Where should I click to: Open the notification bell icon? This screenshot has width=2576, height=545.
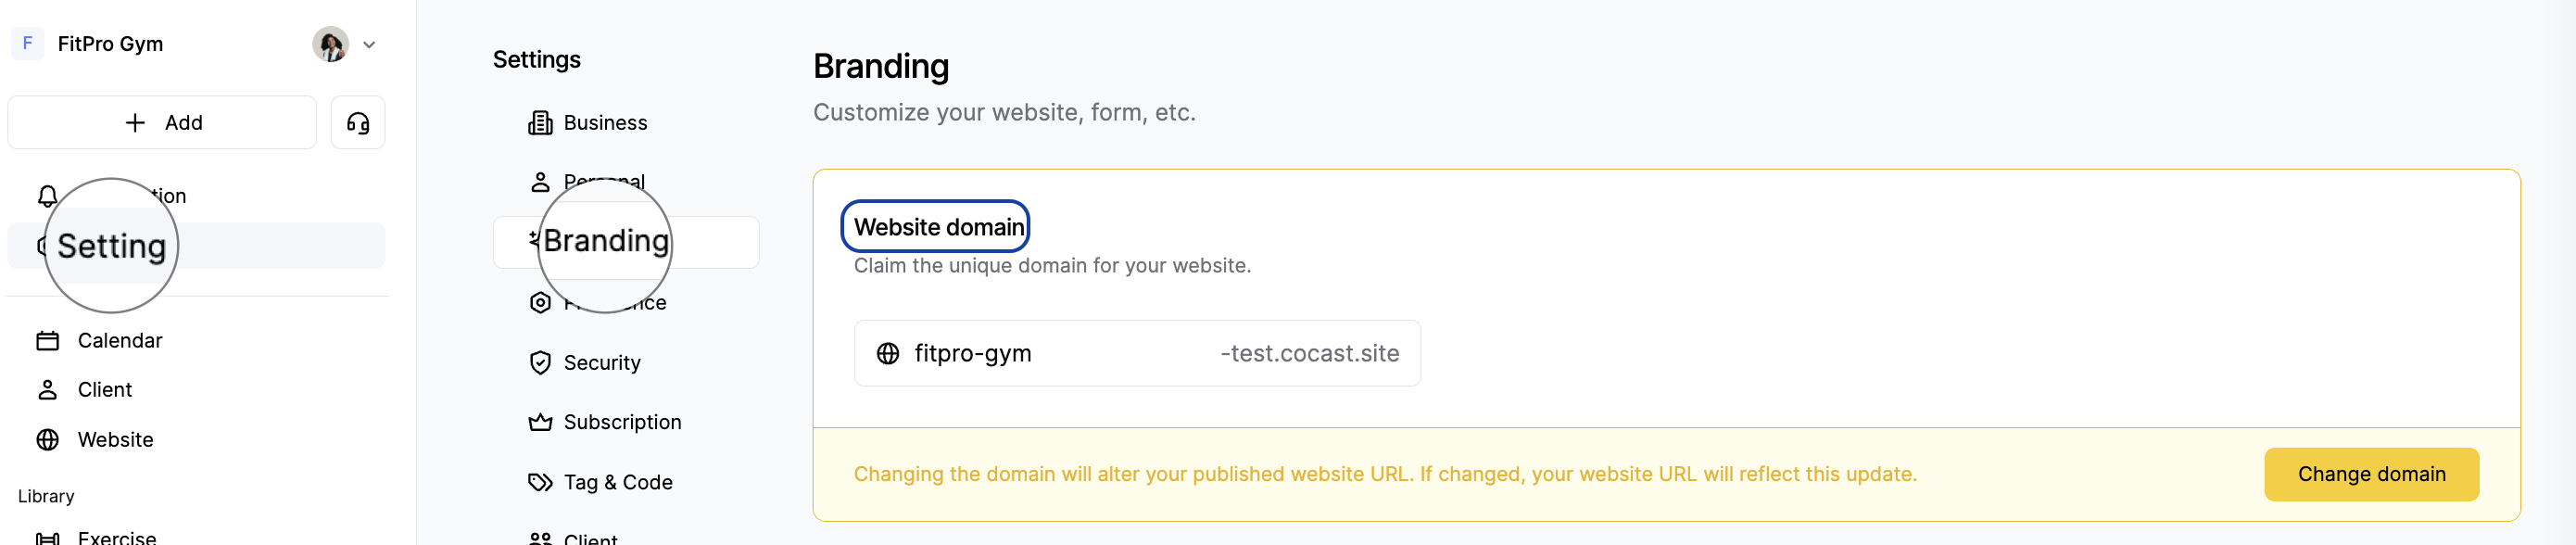coord(47,196)
